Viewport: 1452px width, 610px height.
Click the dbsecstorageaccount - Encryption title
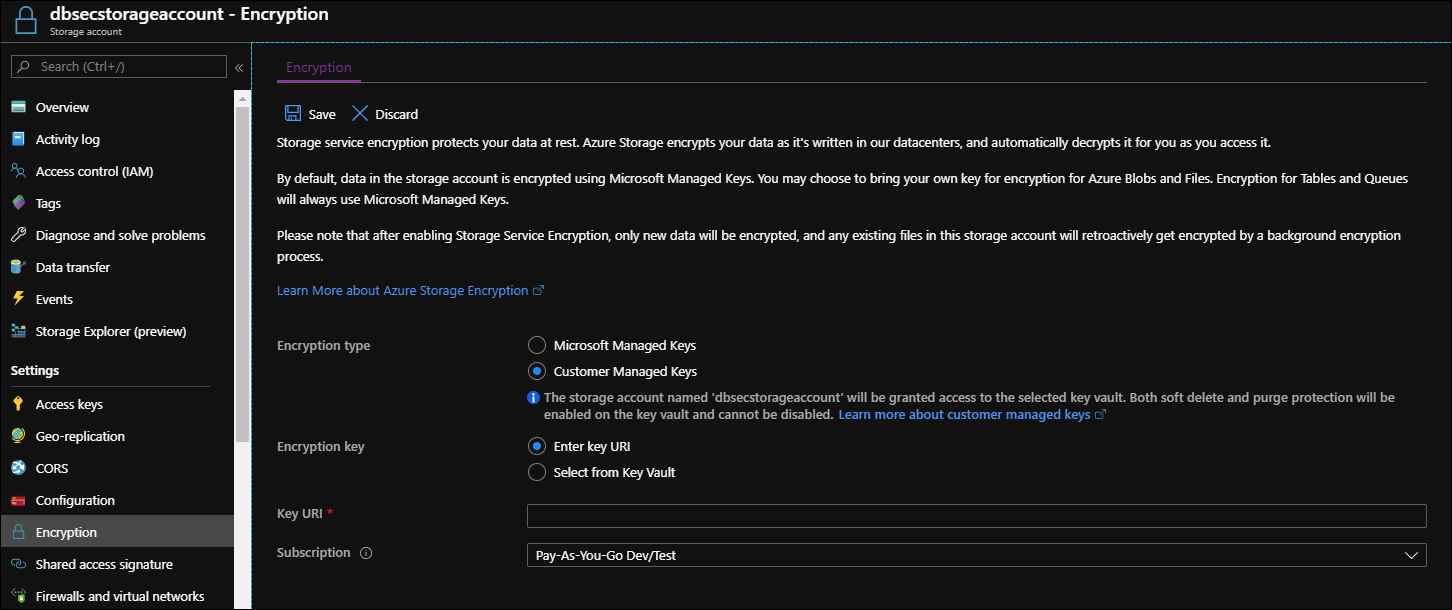click(189, 15)
